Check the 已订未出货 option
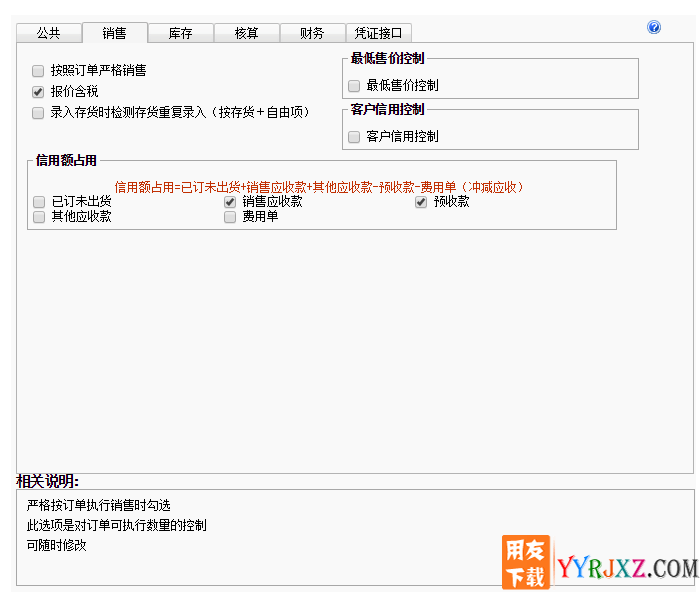 [39, 202]
